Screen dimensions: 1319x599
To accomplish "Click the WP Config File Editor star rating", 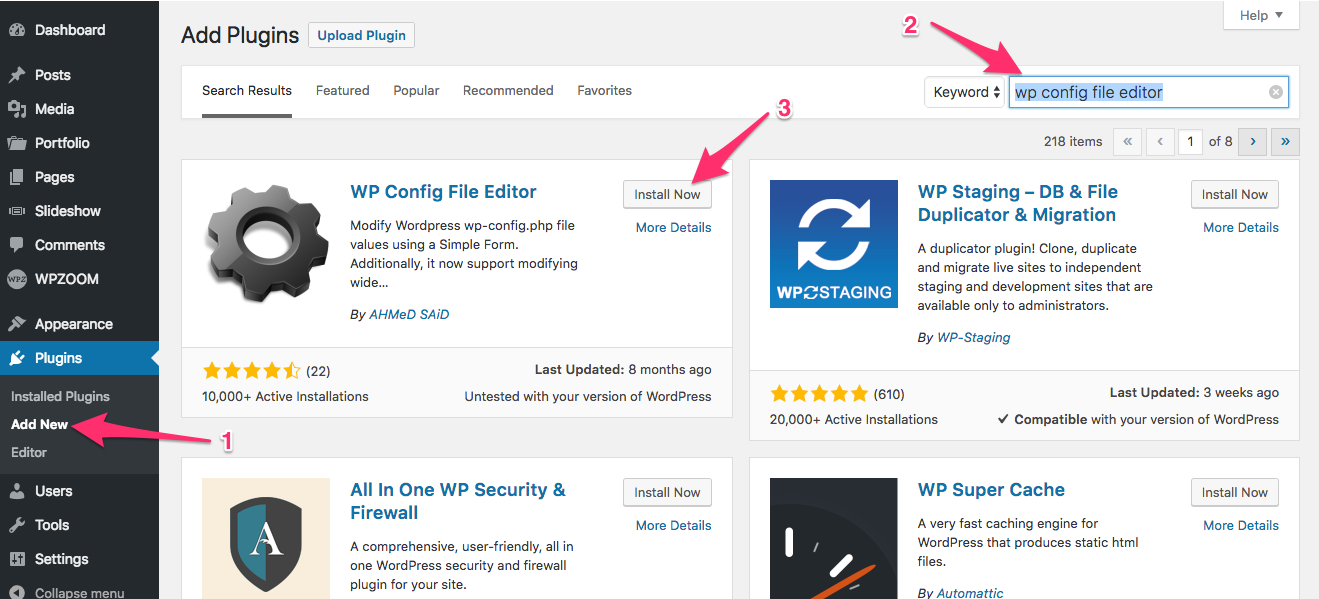I will point(251,371).
